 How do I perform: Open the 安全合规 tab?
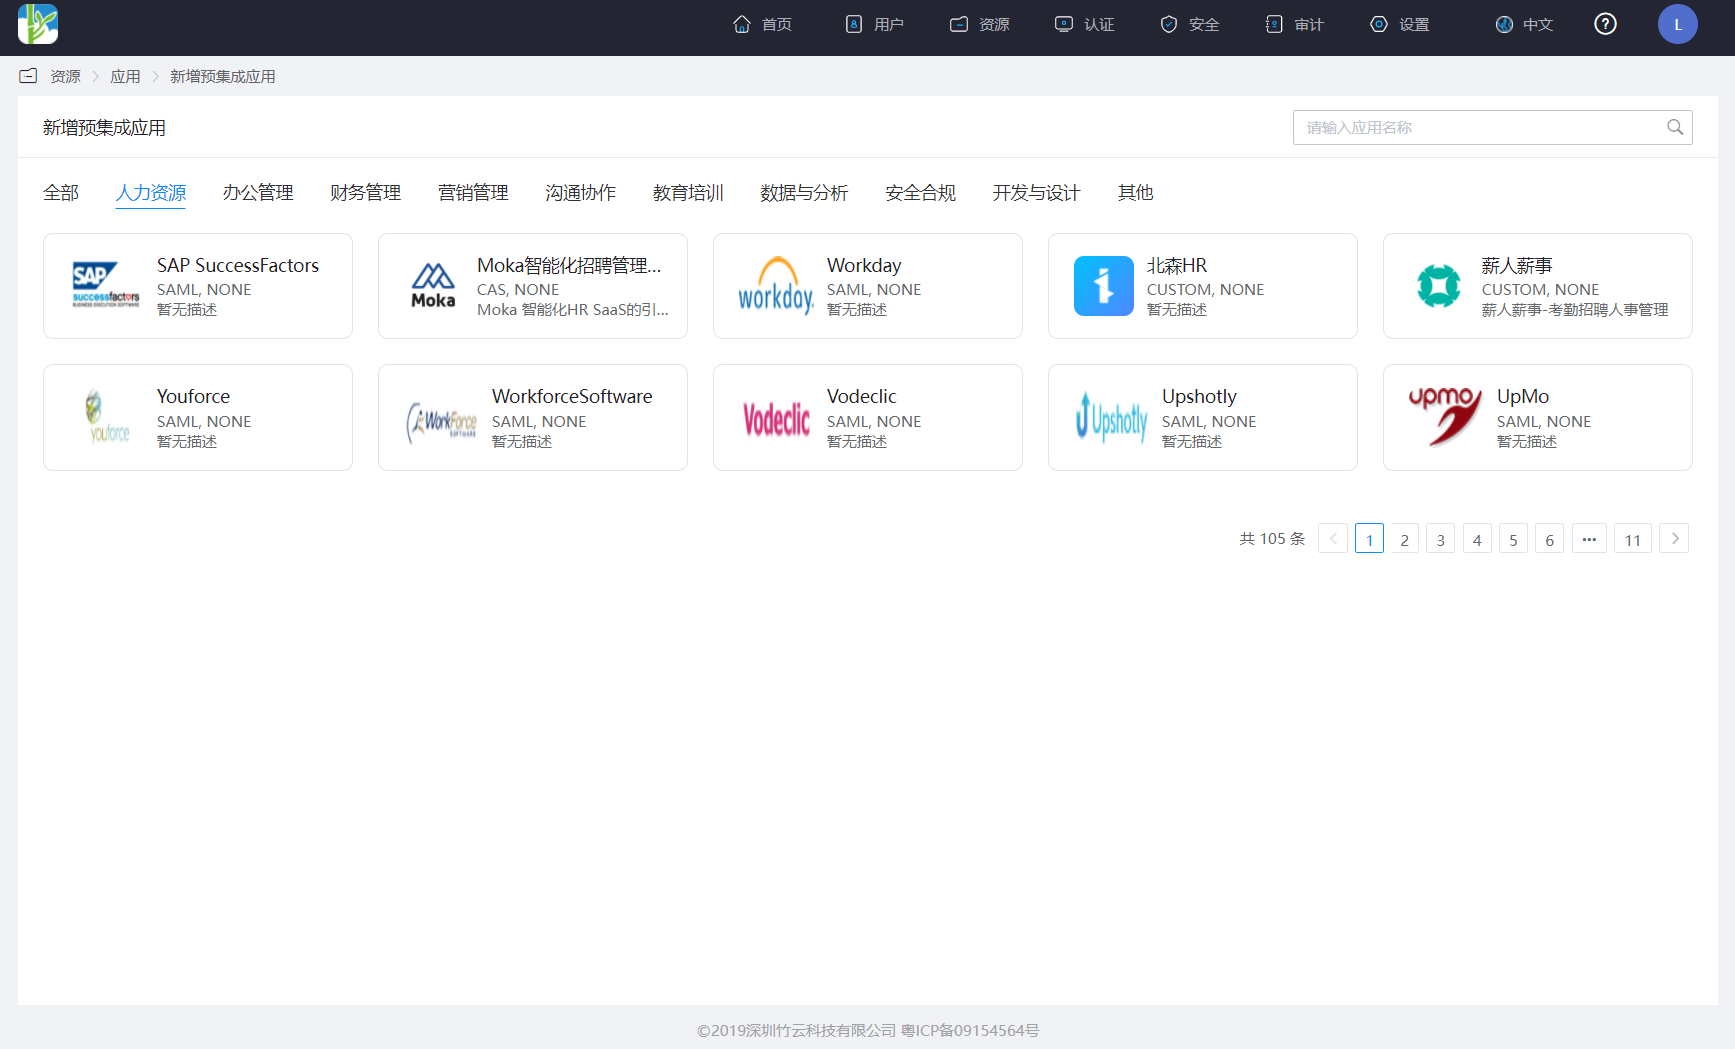(x=920, y=193)
